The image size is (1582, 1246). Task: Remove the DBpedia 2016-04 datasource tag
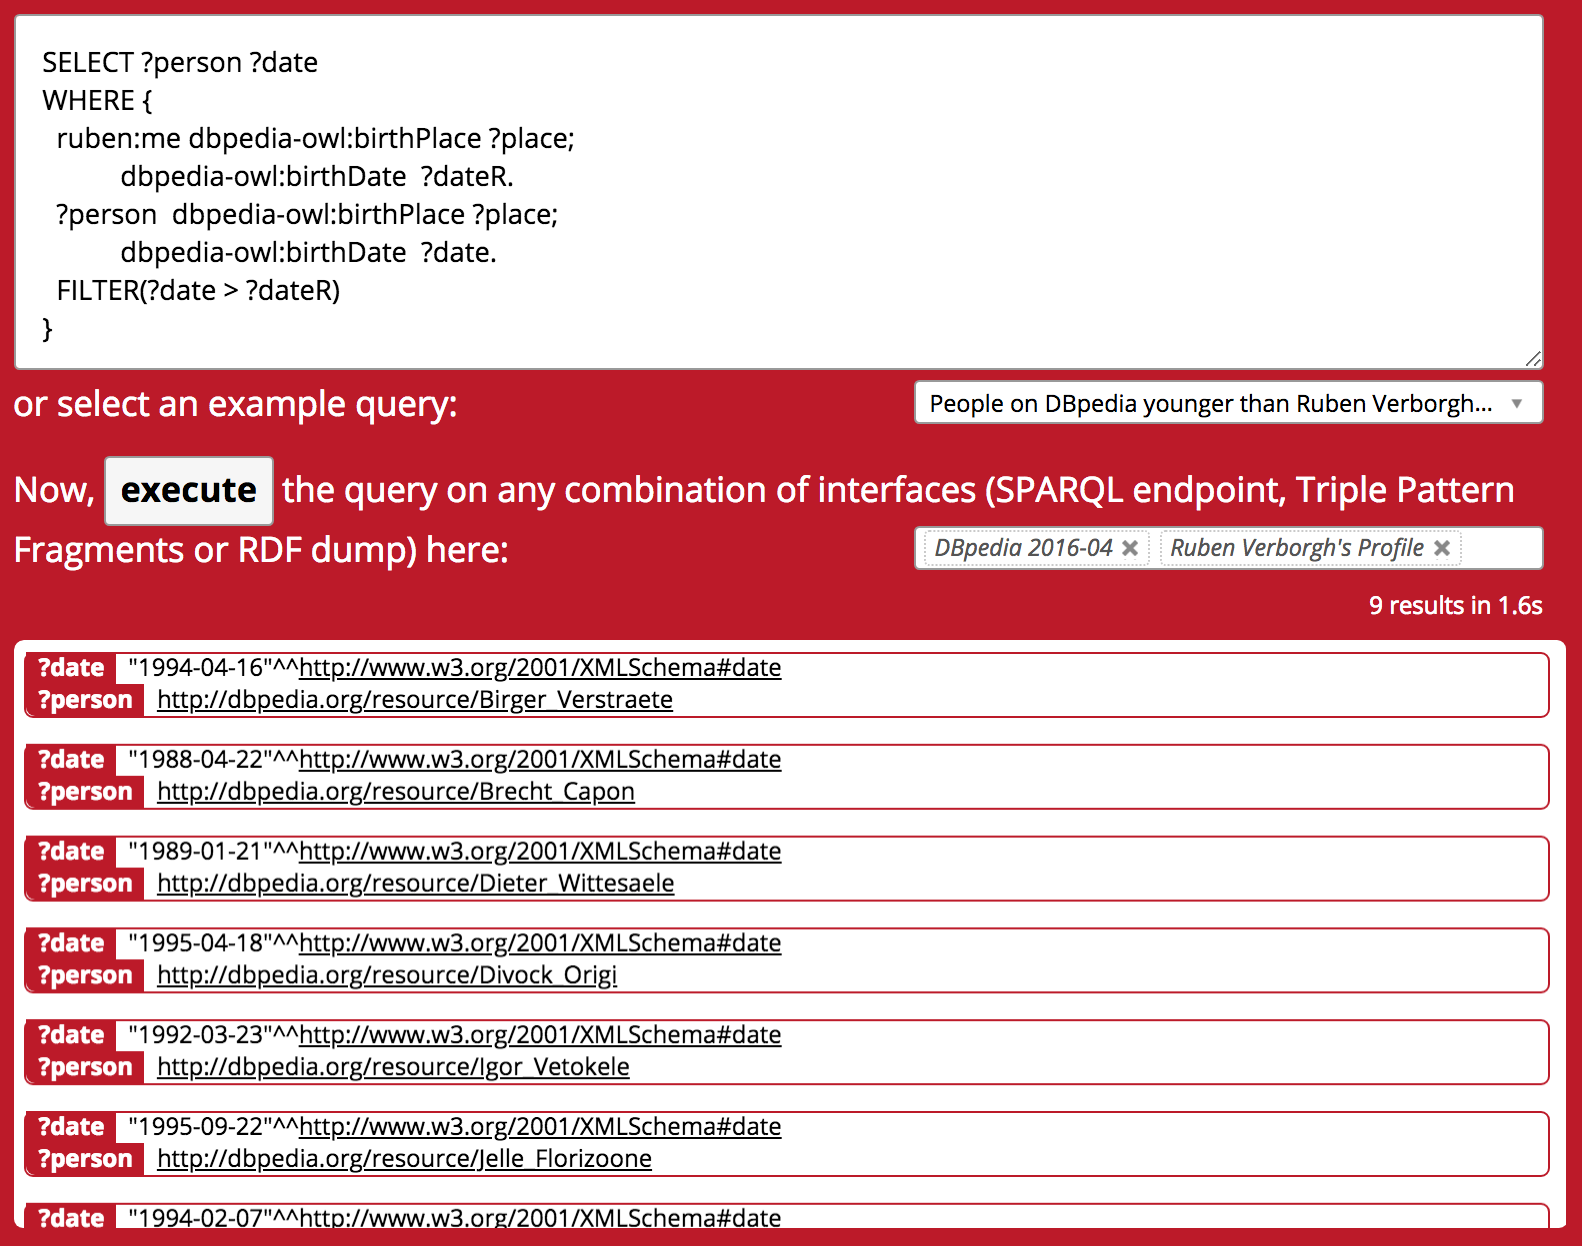(1130, 548)
